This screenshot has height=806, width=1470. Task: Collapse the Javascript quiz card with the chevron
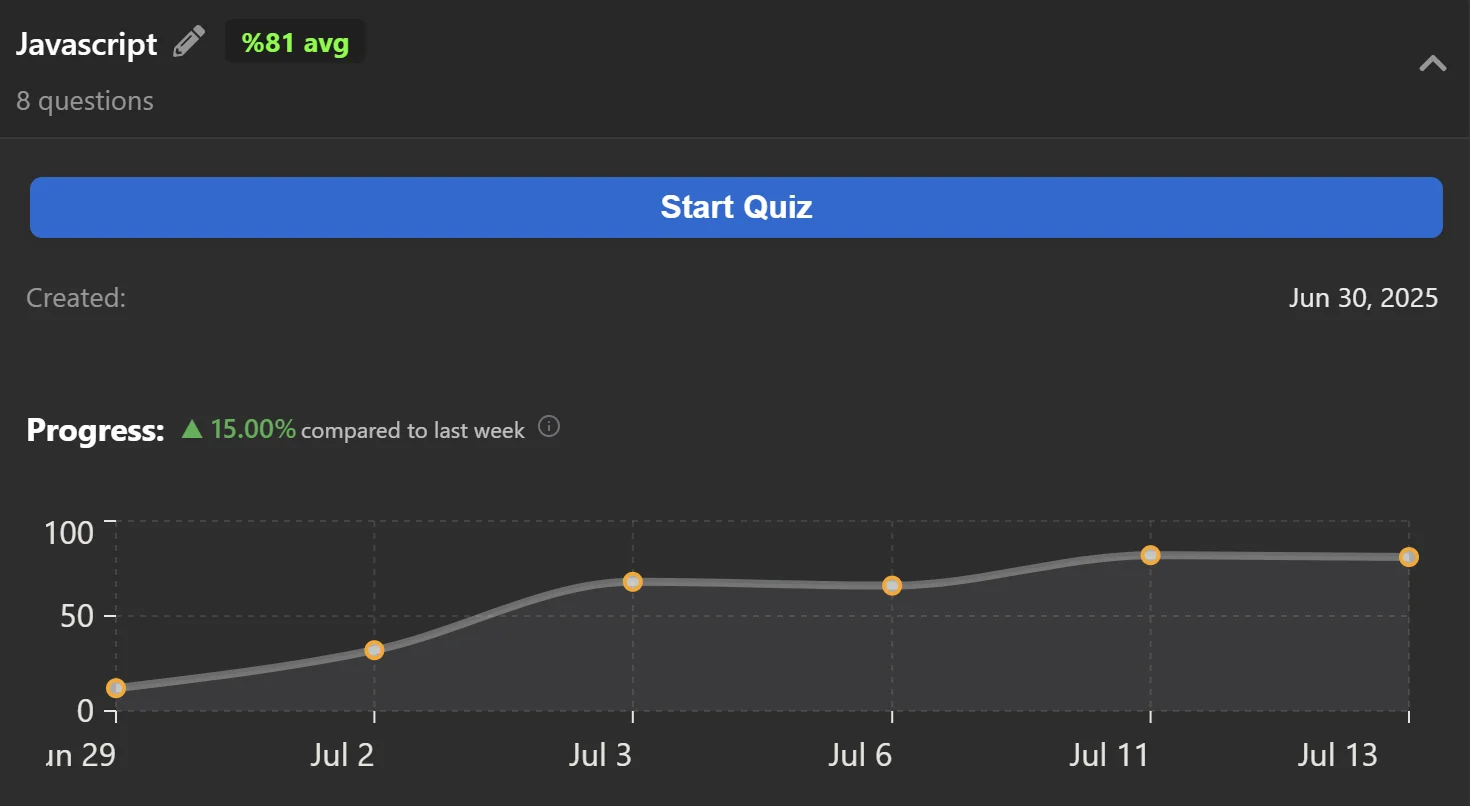(1432, 64)
